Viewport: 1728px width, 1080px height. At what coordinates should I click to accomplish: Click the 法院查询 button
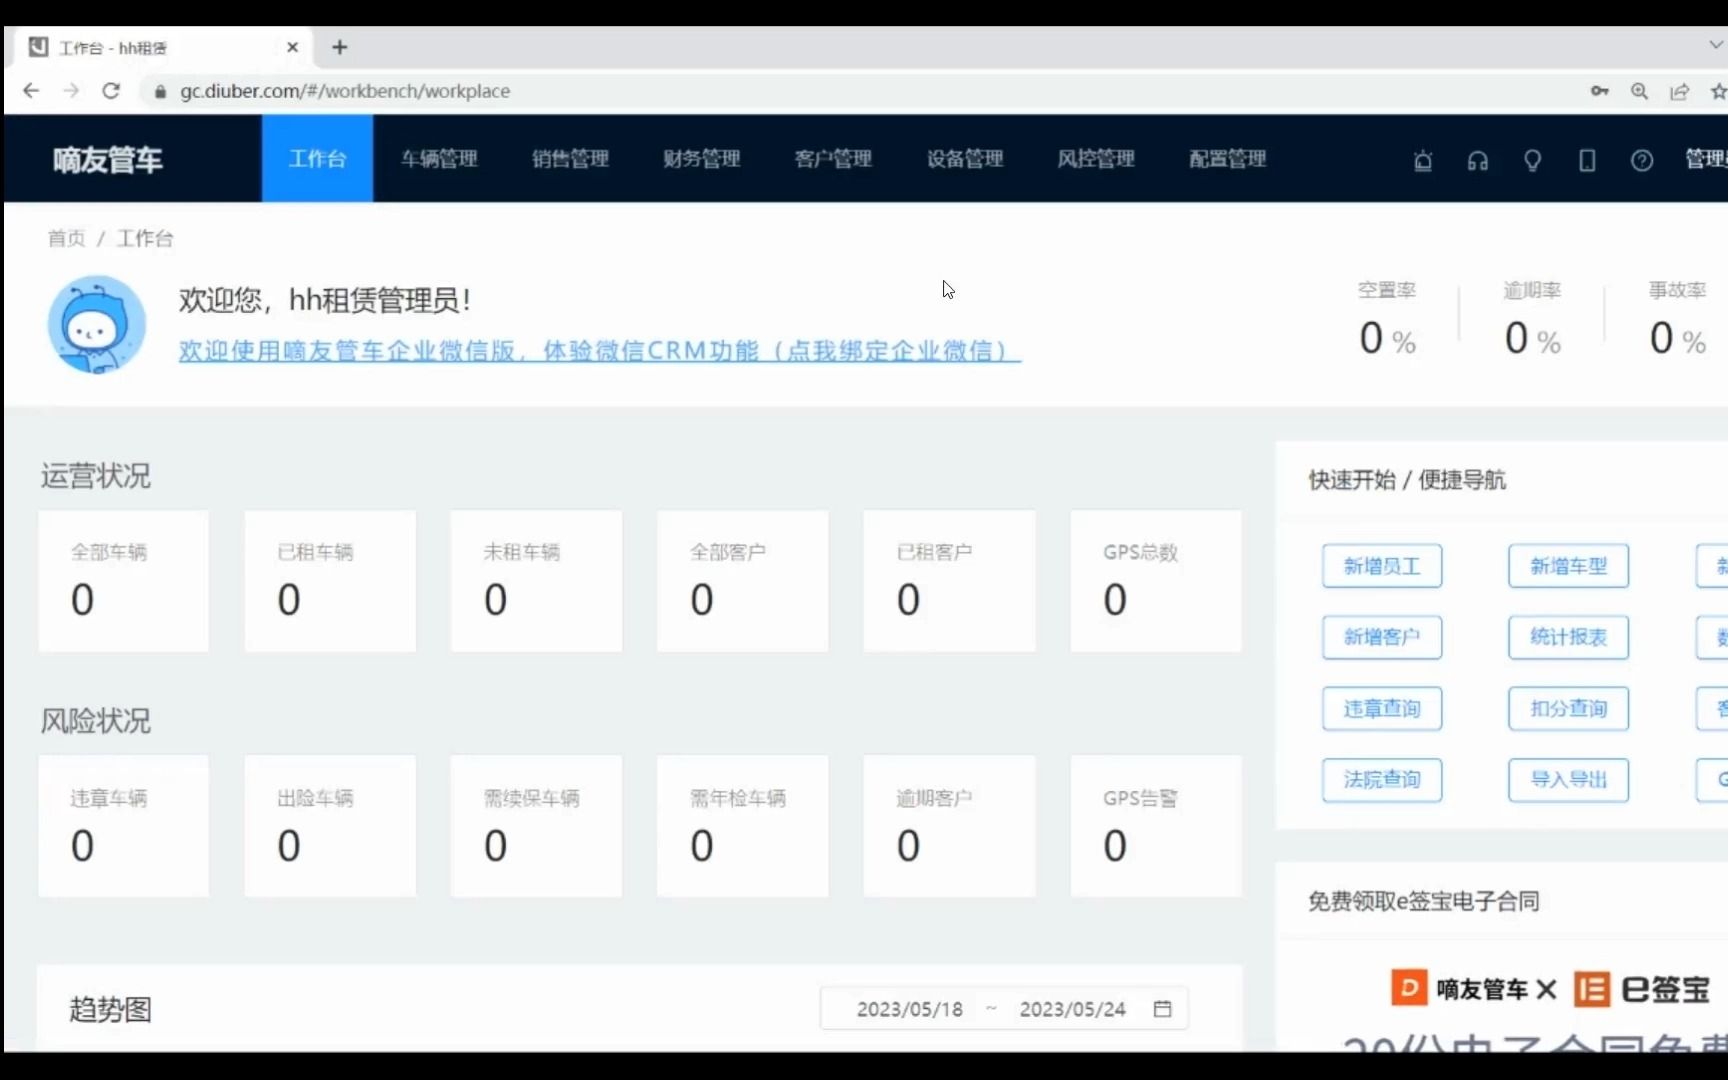[x=1382, y=779]
